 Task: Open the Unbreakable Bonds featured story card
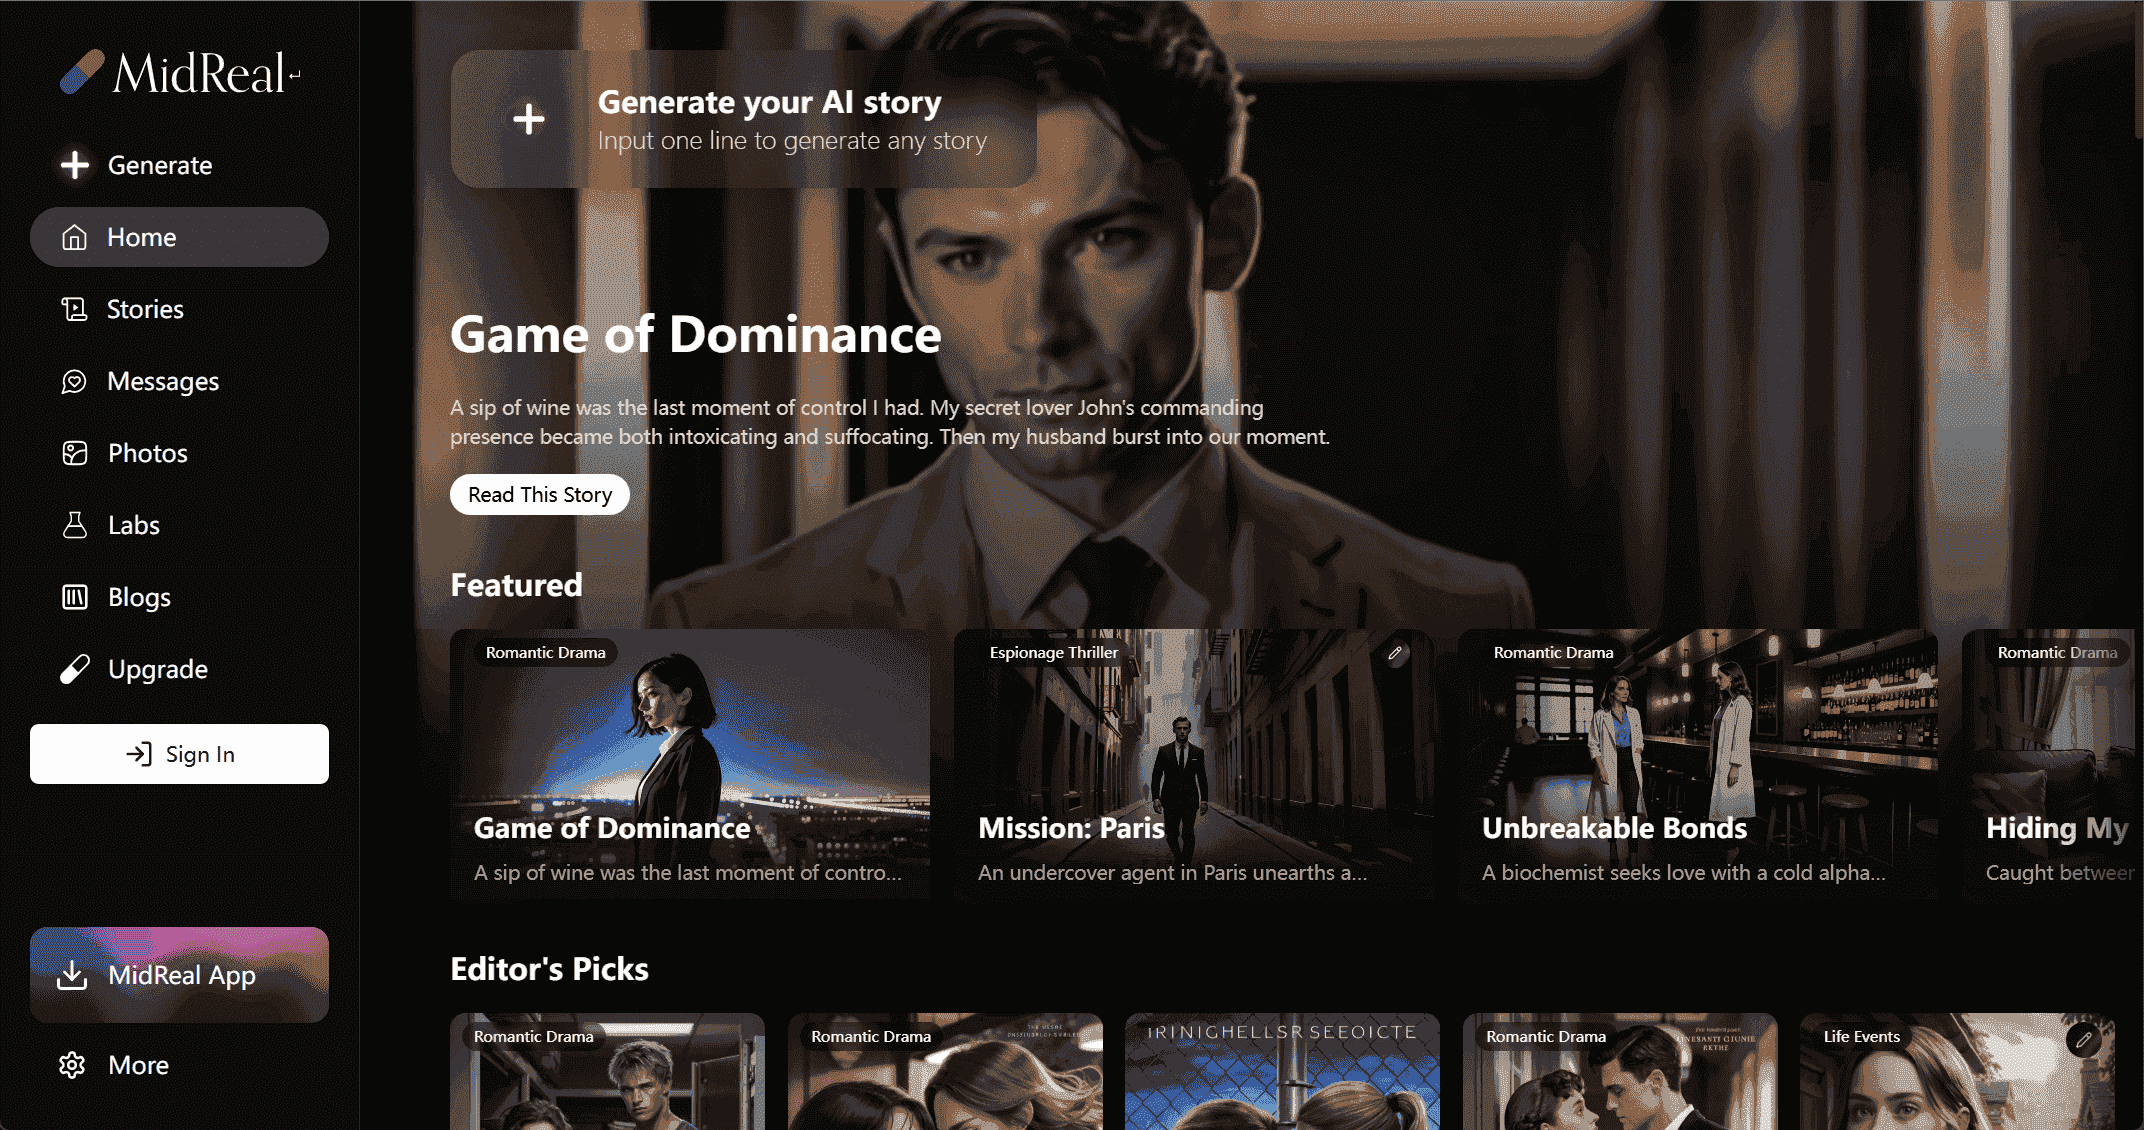click(x=1697, y=764)
